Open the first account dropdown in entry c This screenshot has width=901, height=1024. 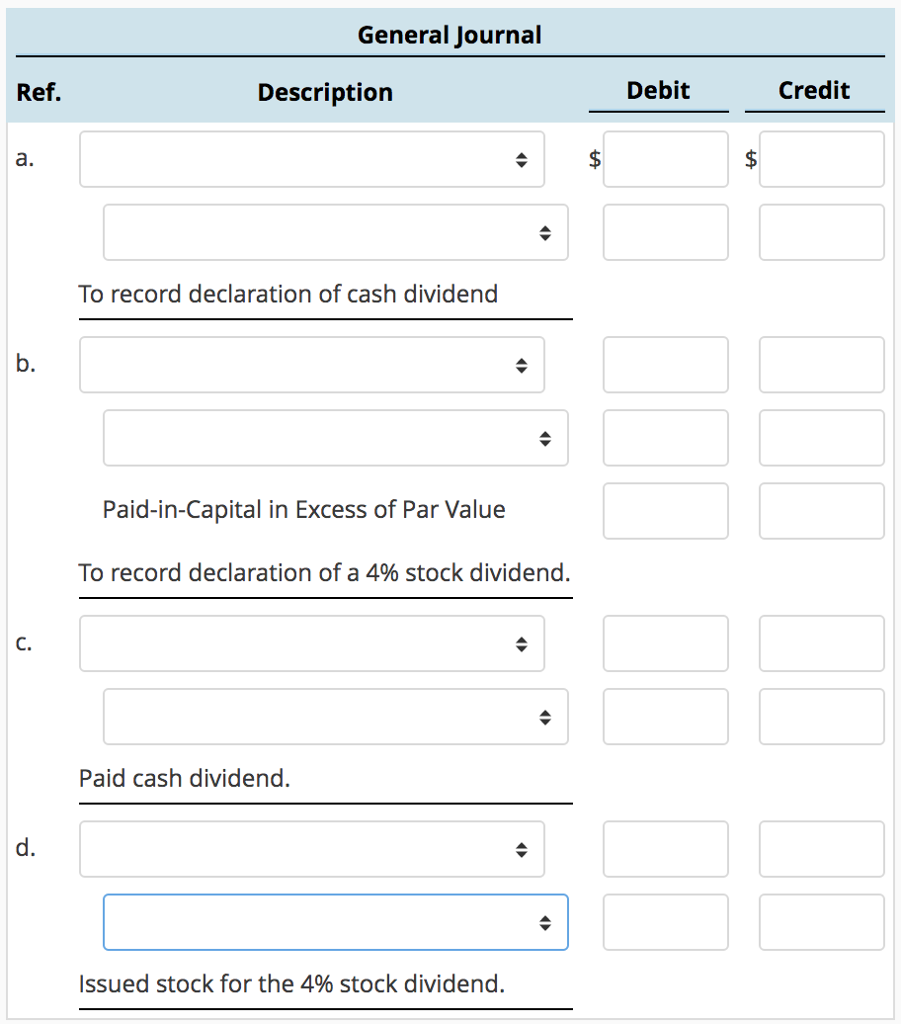[311, 643]
